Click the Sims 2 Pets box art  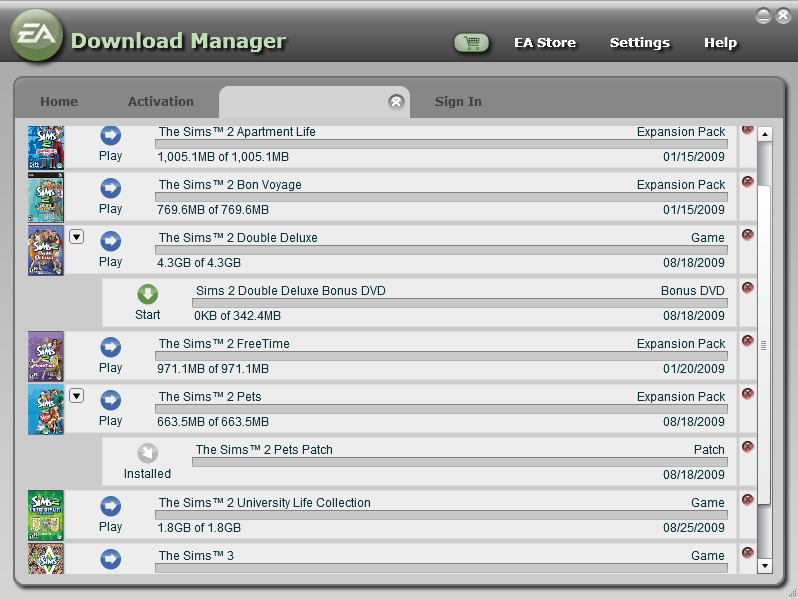(46, 409)
